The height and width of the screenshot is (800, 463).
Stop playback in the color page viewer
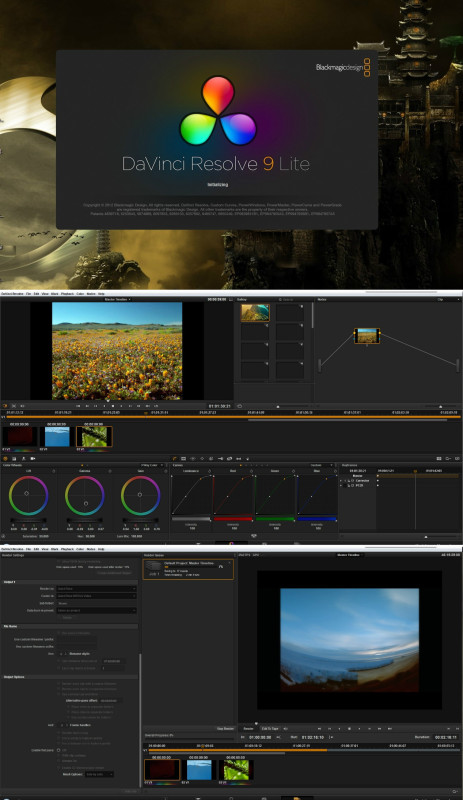113,406
